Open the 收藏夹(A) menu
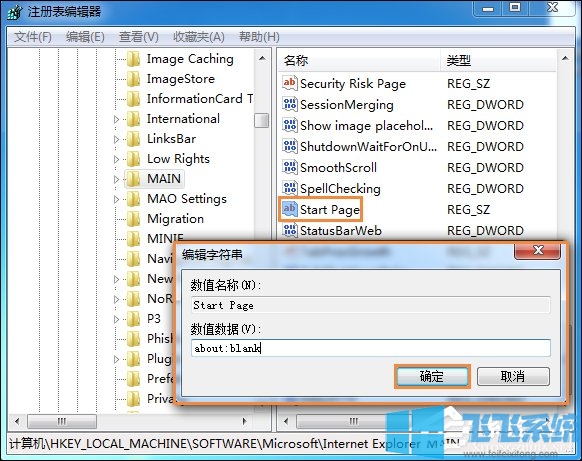 coord(199,37)
